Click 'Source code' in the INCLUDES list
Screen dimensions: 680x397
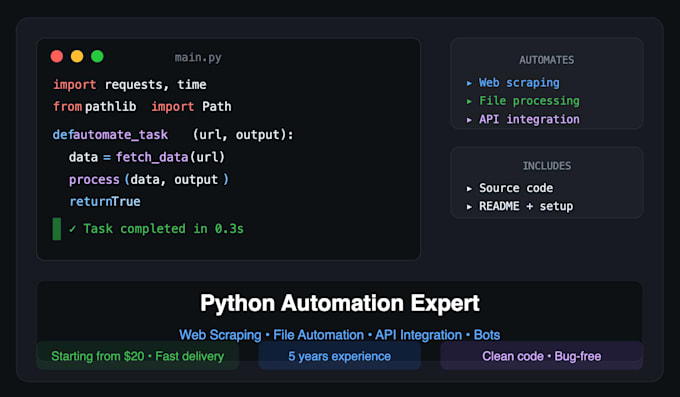tap(516, 188)
